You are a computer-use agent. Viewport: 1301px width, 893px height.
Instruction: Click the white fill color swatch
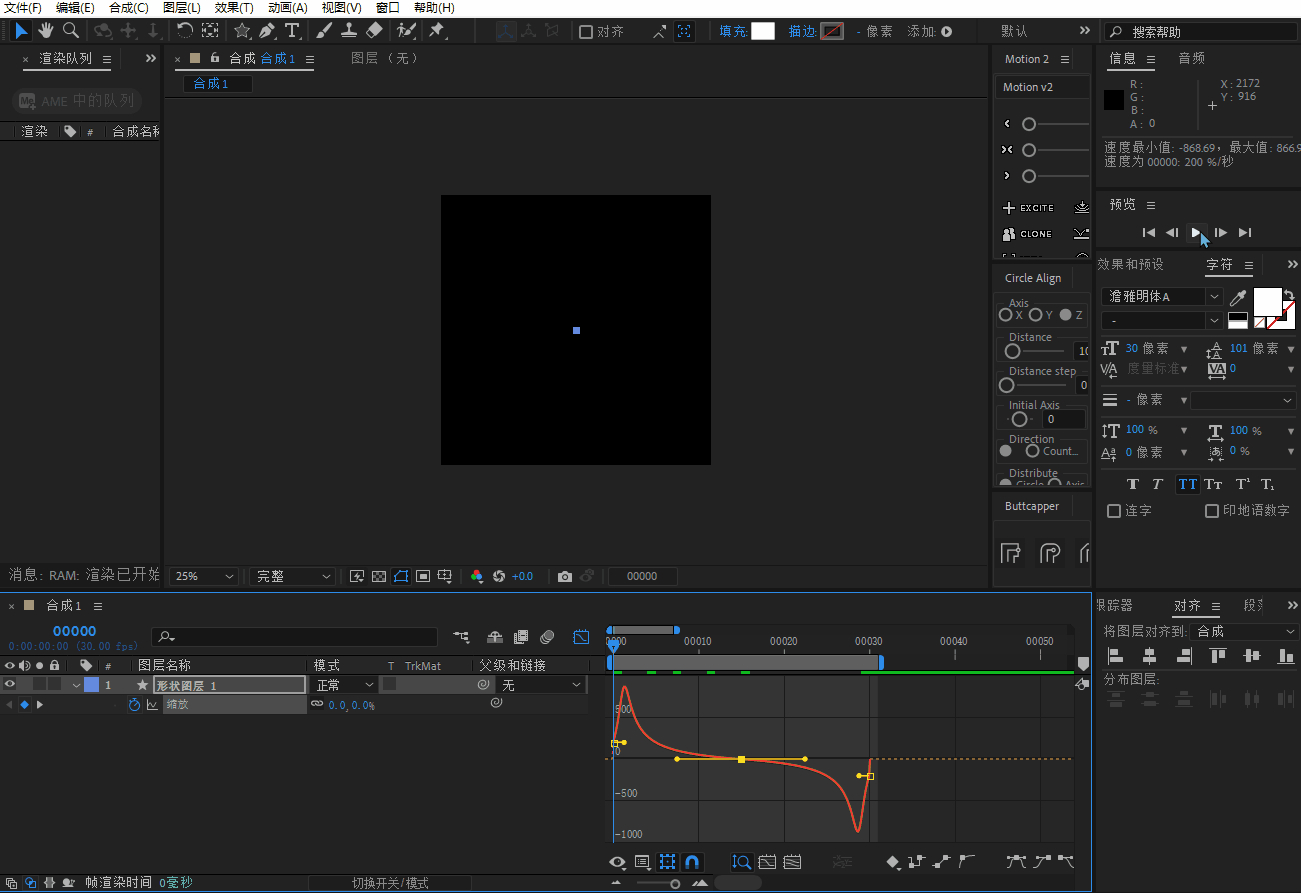pyautogui.click(x=763, y=31)
